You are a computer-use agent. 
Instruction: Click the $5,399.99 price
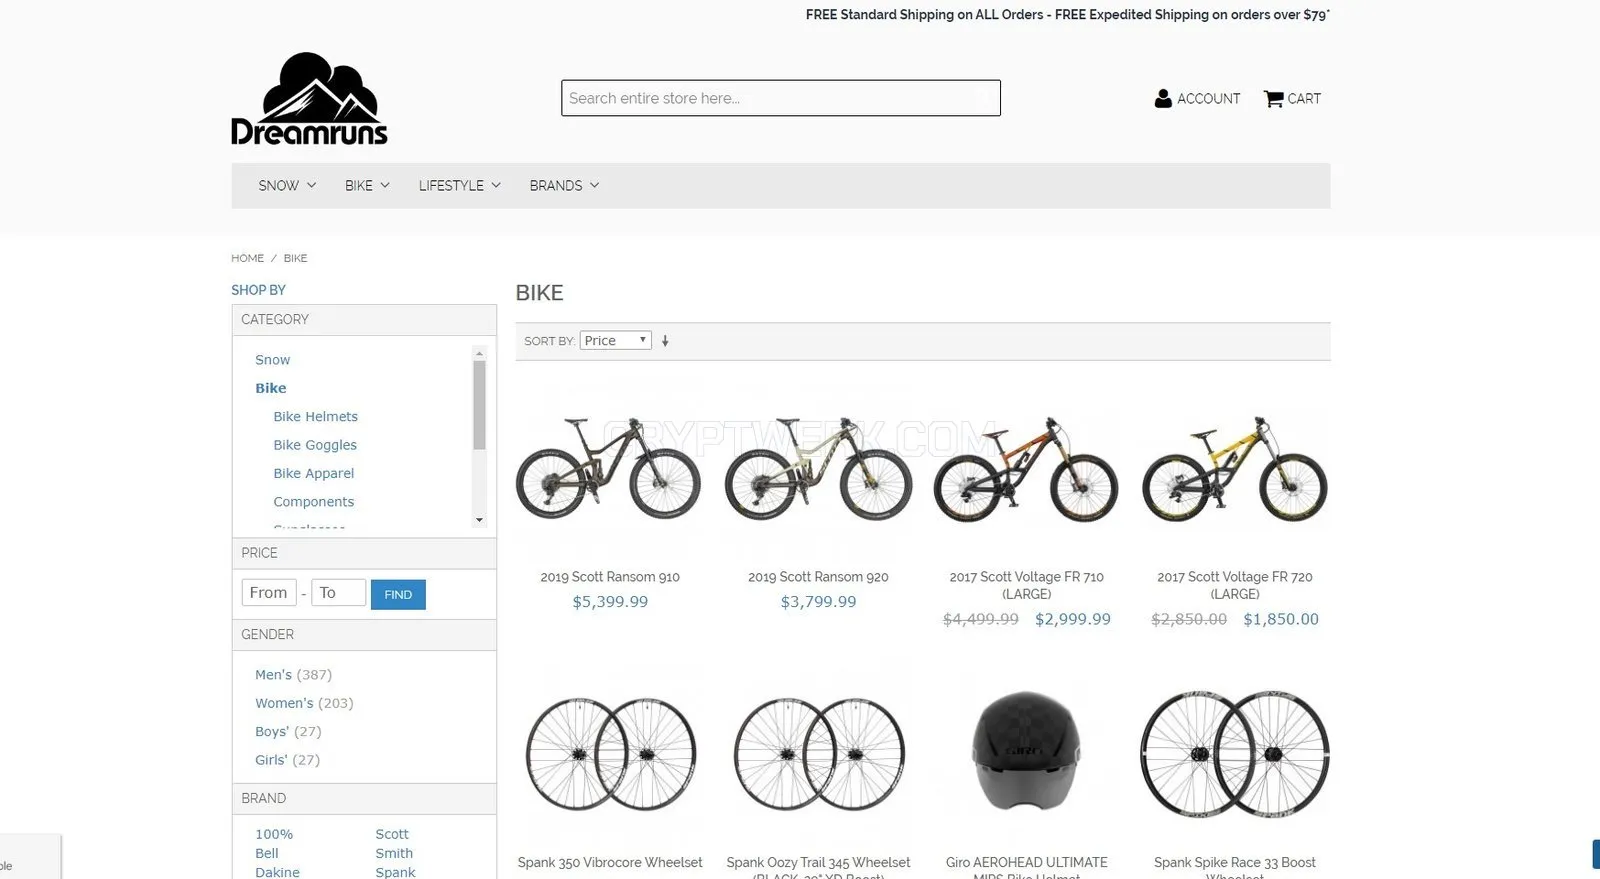click(x=610, y=602)
